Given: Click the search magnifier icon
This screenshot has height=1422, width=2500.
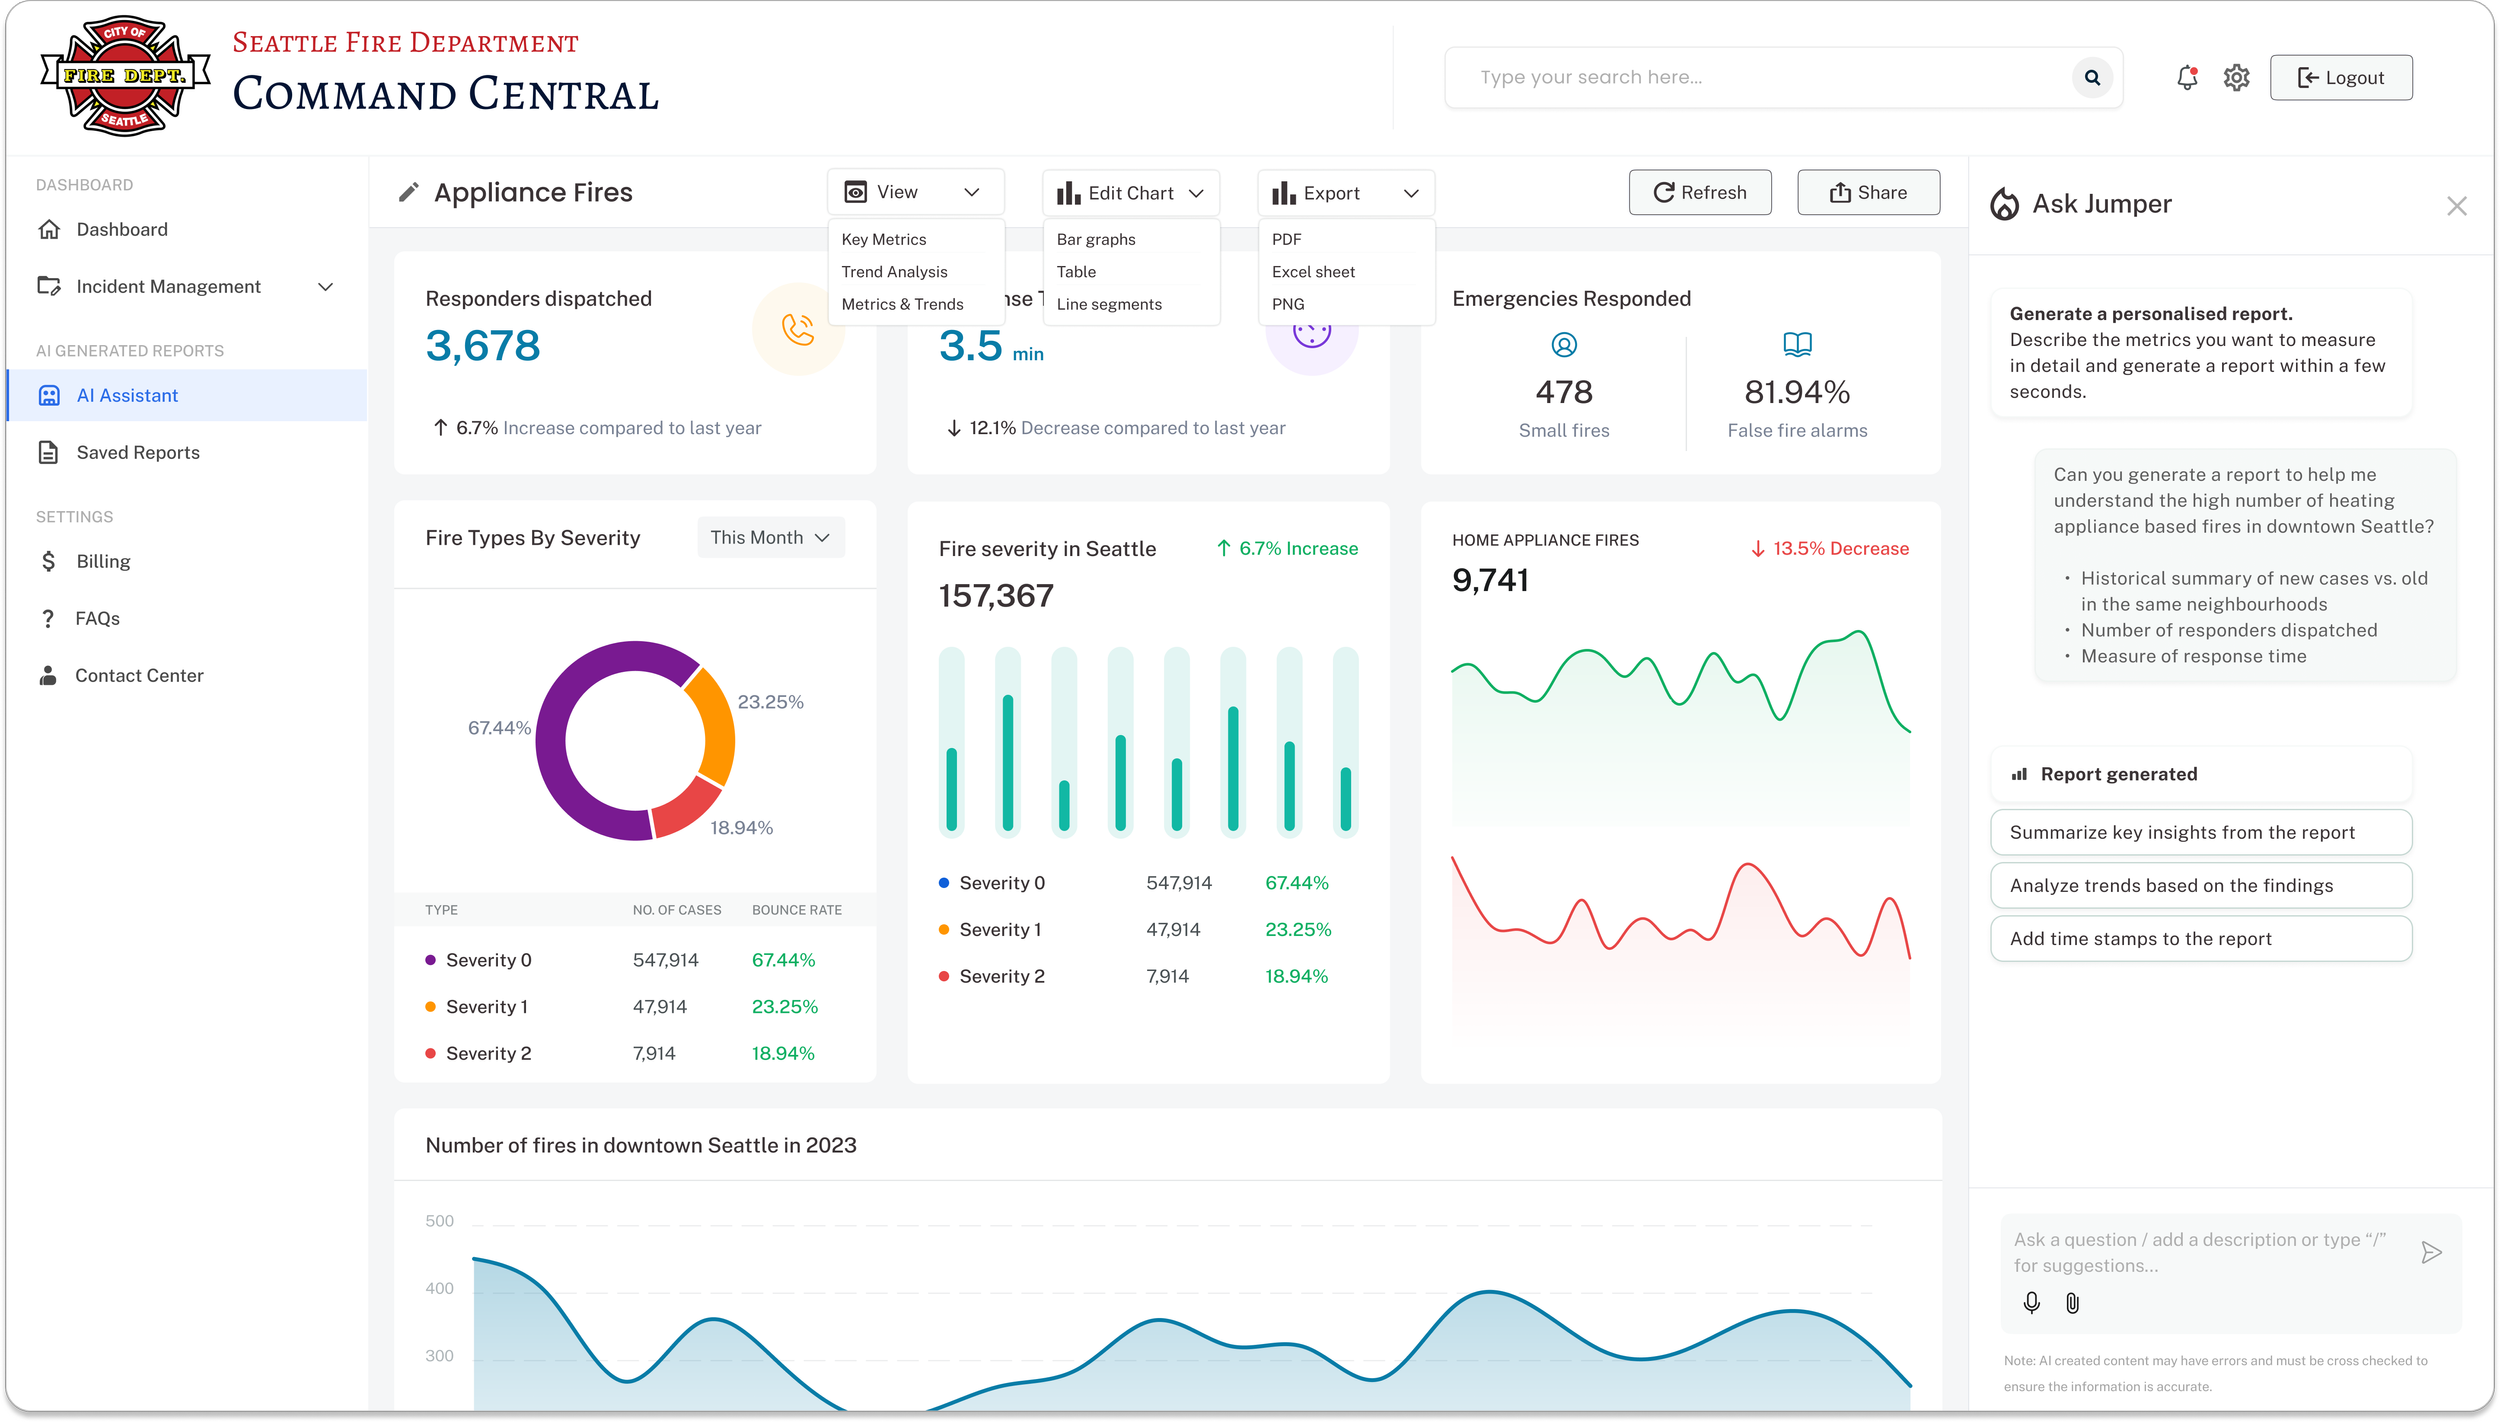Looking at the screenshot, I should [x=2092, y=77].
